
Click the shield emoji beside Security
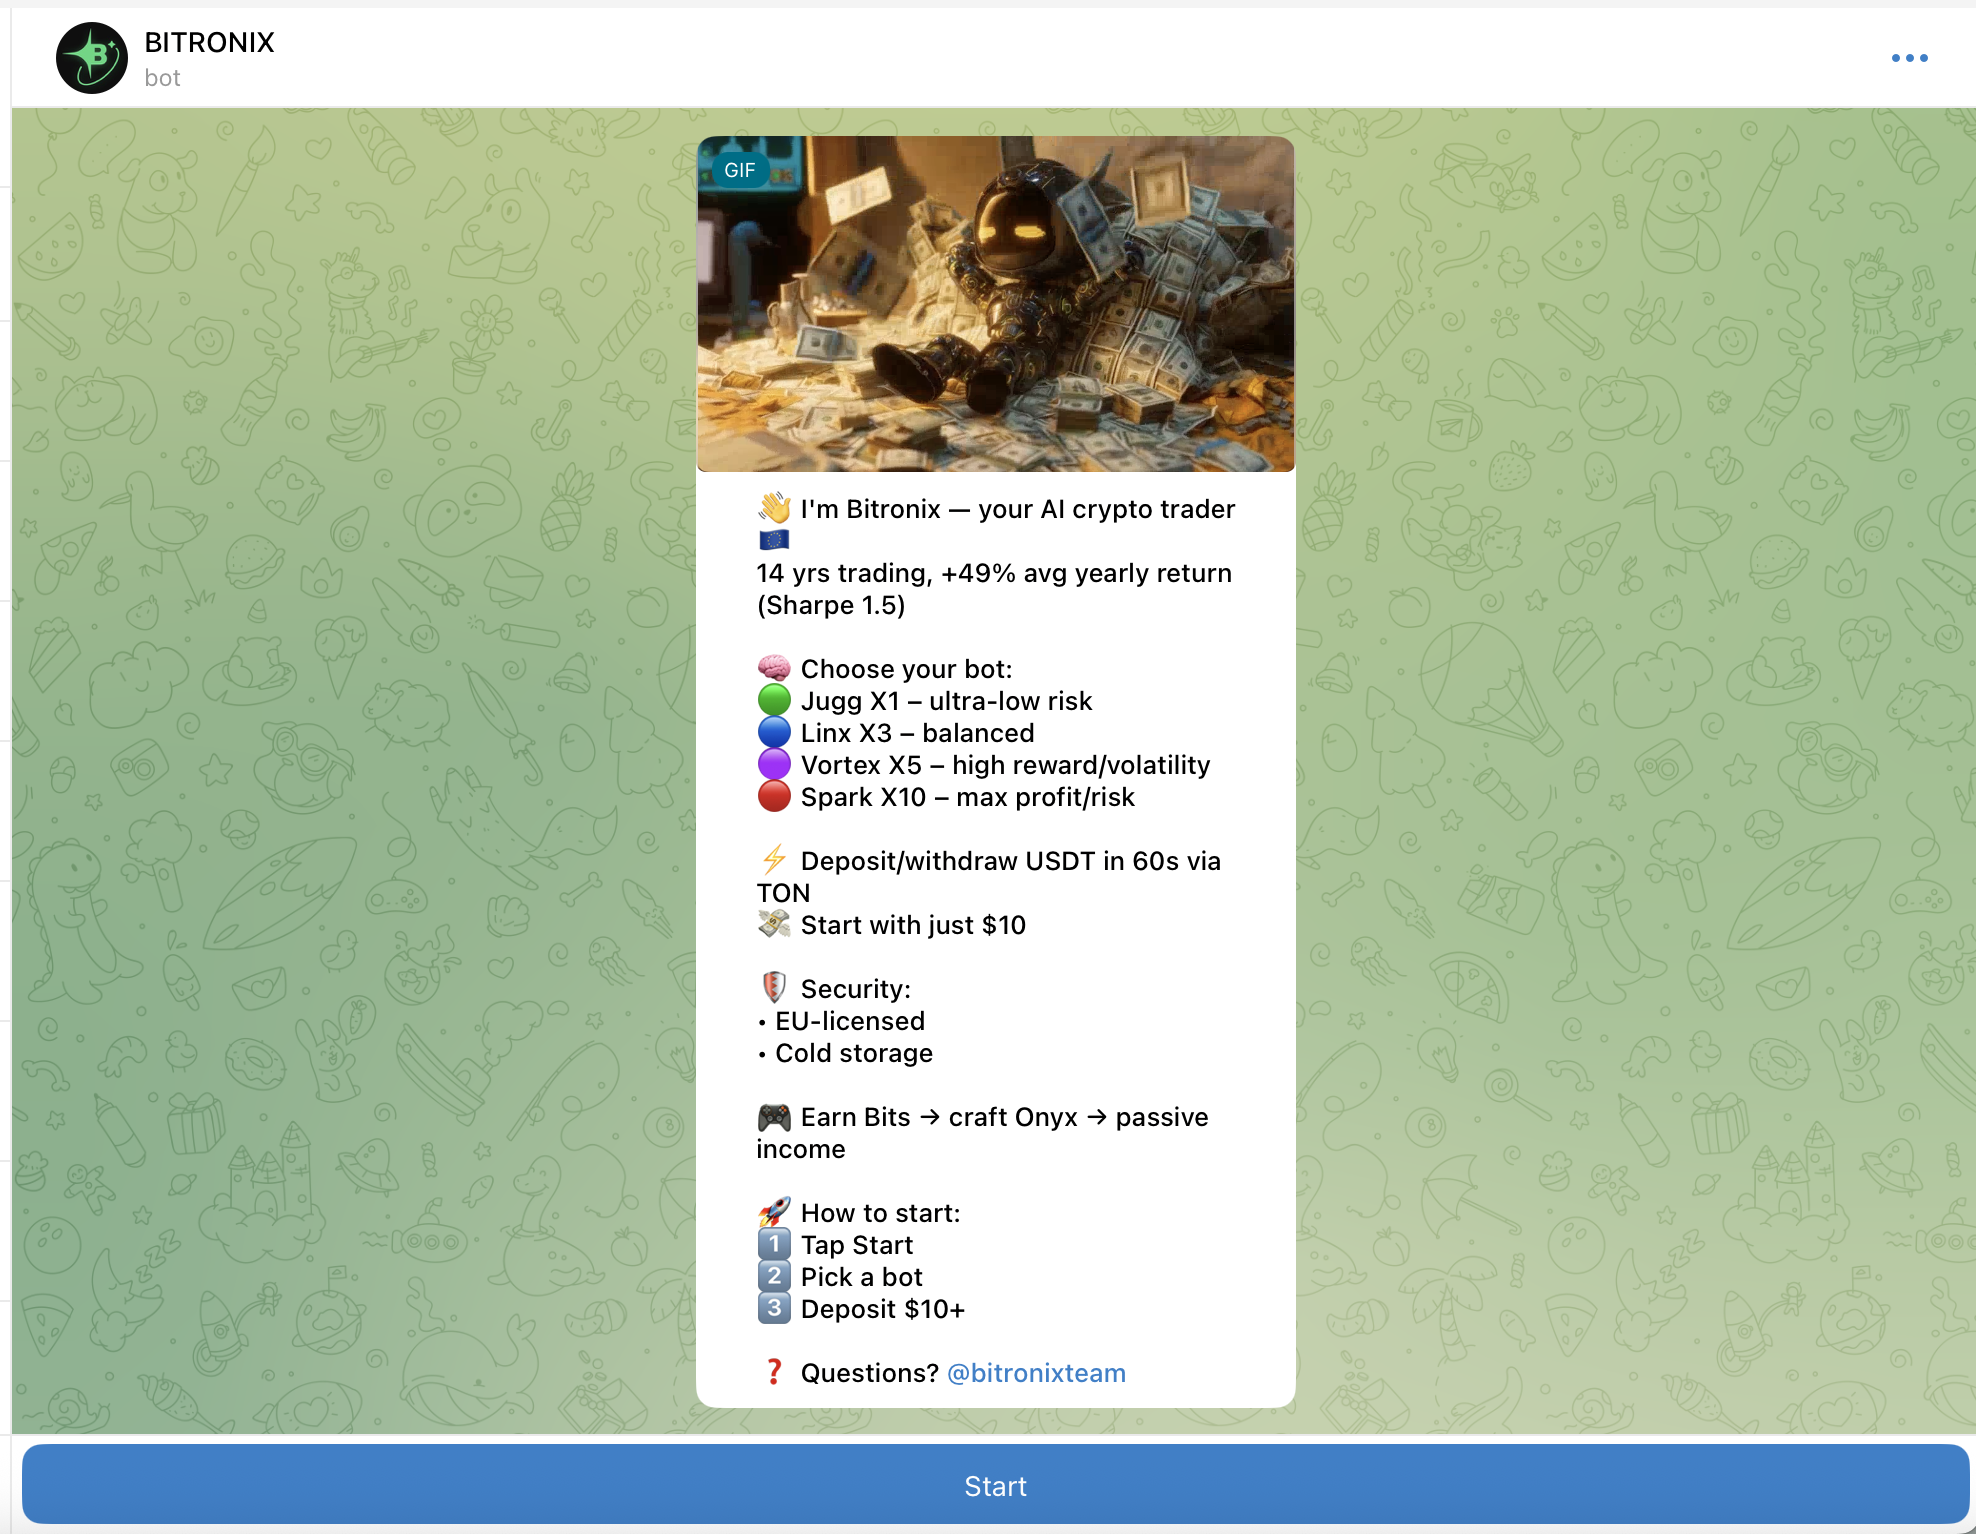tap(774, 988)
